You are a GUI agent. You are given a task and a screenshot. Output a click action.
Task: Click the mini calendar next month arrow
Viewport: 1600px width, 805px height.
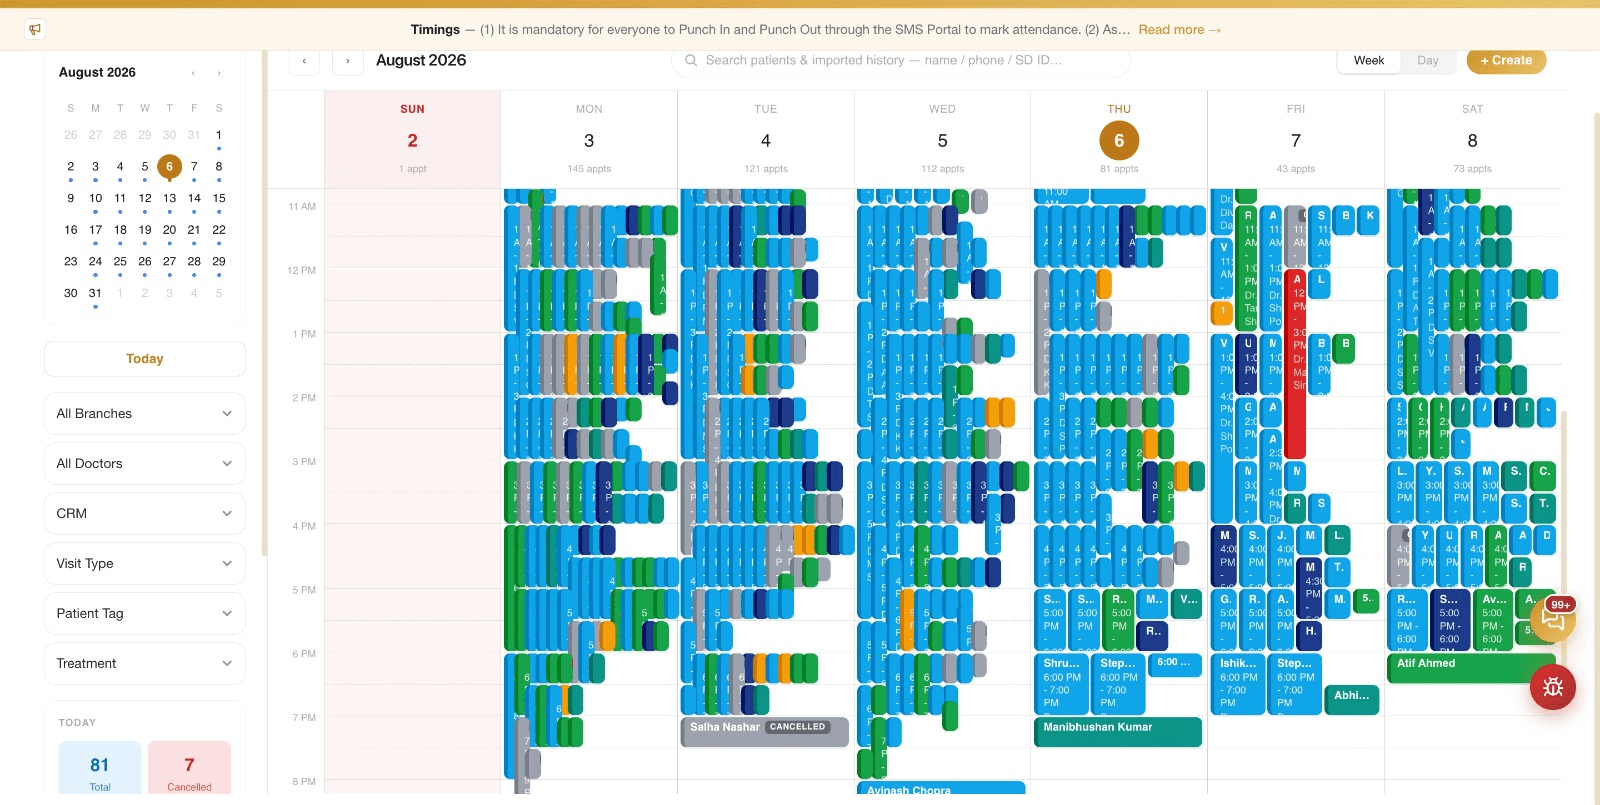pos(219,73)
